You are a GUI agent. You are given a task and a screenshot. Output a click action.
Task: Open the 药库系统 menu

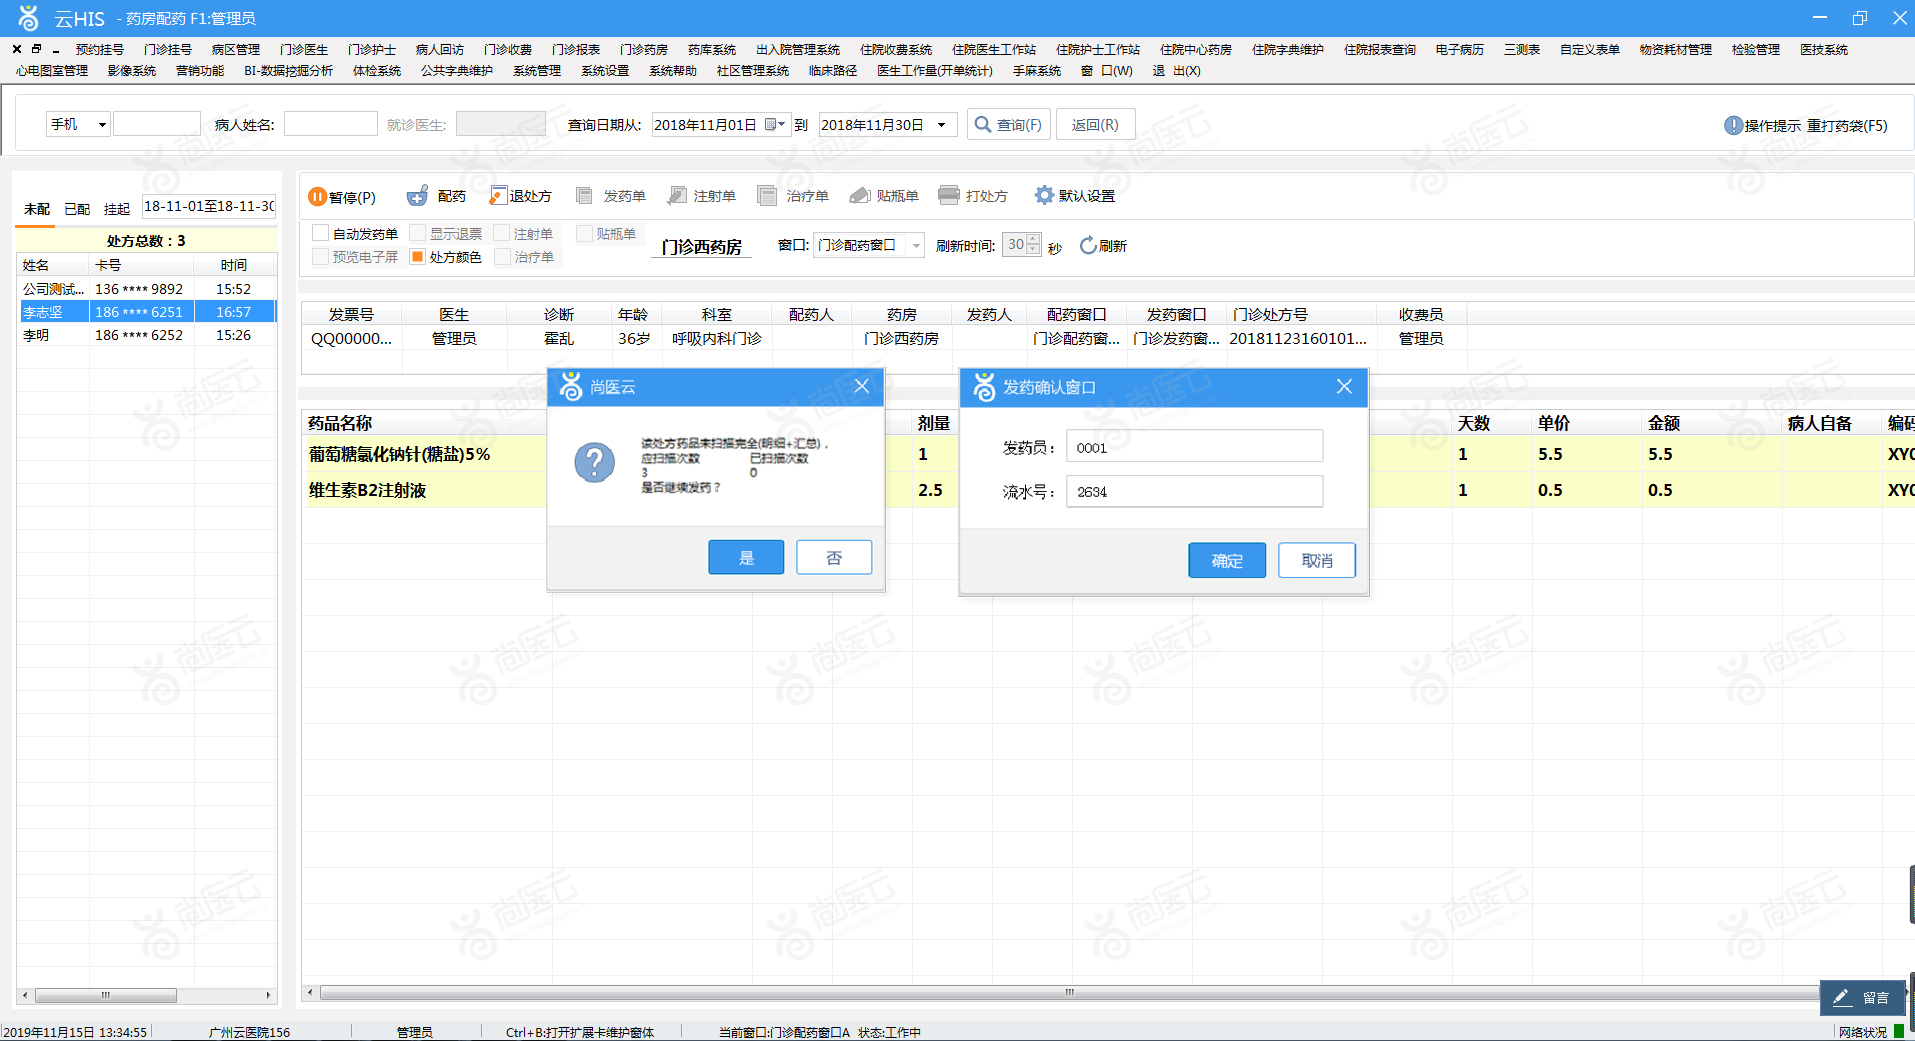(x=711, y=49)
